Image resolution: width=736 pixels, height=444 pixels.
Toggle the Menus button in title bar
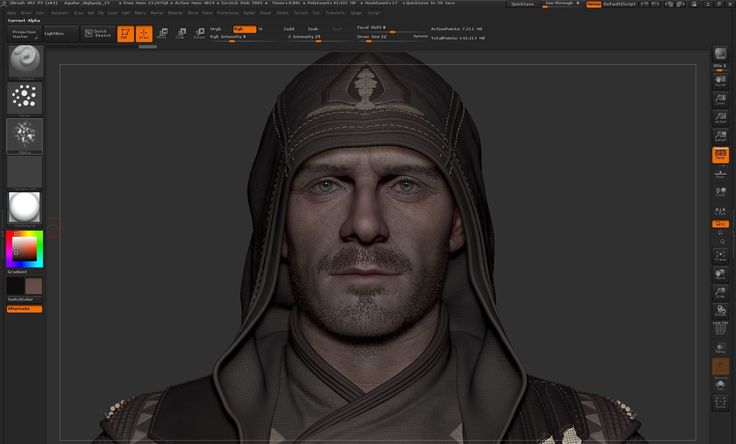pyautogui.click(x=593, y=4)
